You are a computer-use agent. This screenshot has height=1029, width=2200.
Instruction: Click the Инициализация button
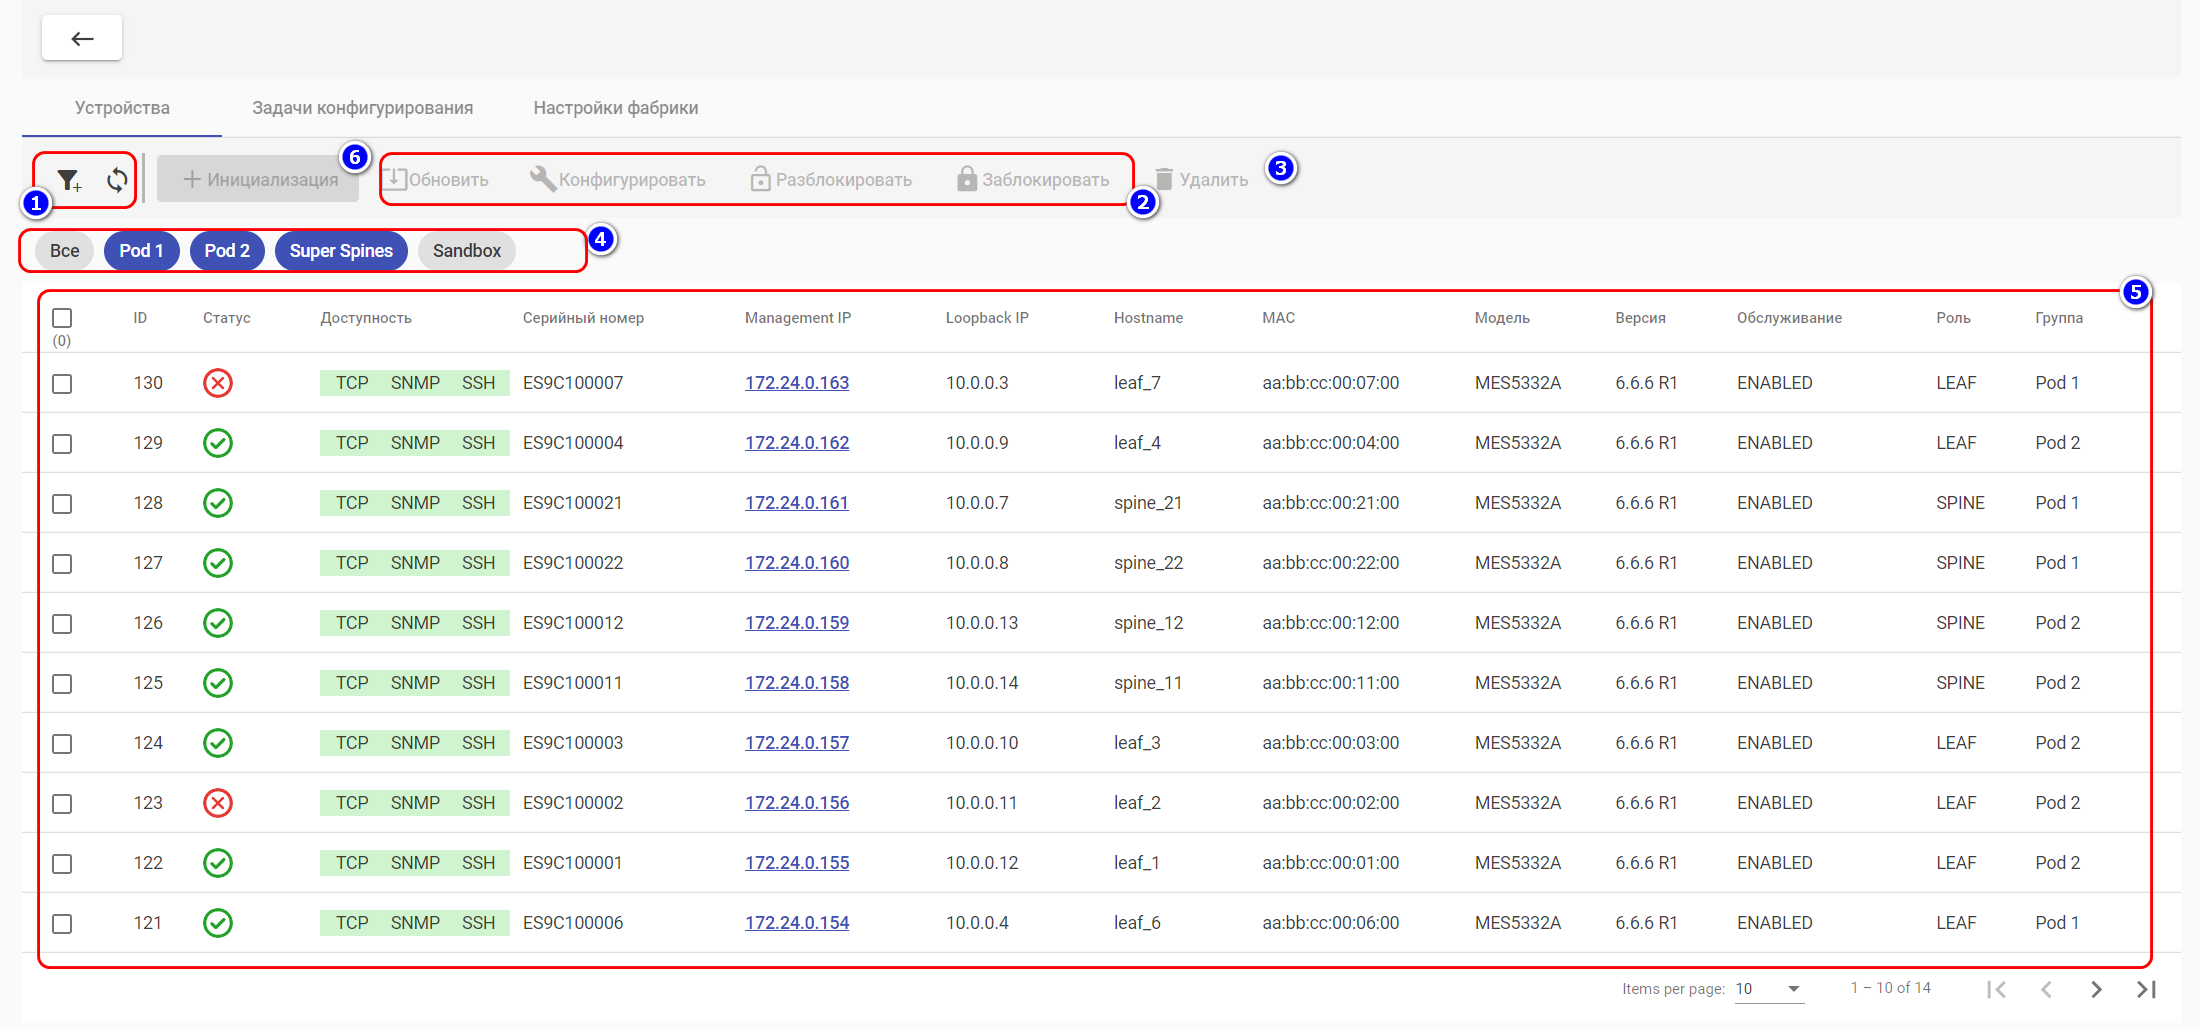(259, 180)
